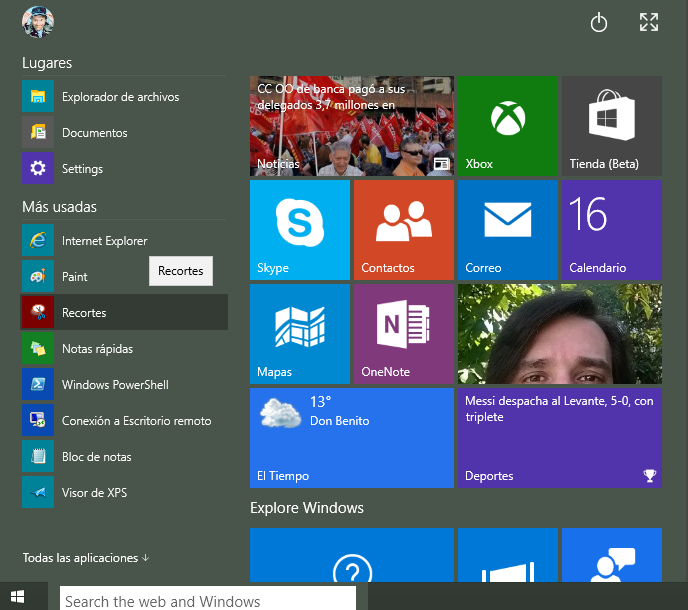The image size is (688, 610).
Task: Open the Explore Windows tile with chat bubbles
Action: coord(612,555)
